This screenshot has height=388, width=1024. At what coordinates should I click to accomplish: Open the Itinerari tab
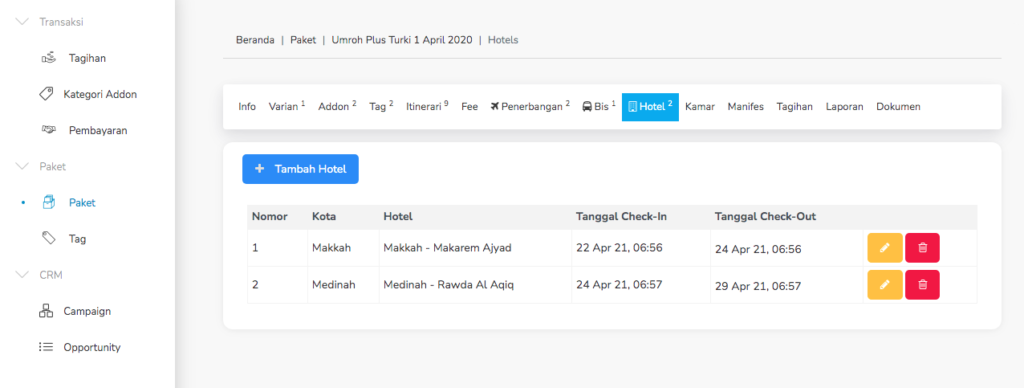[x=427, y=106]
